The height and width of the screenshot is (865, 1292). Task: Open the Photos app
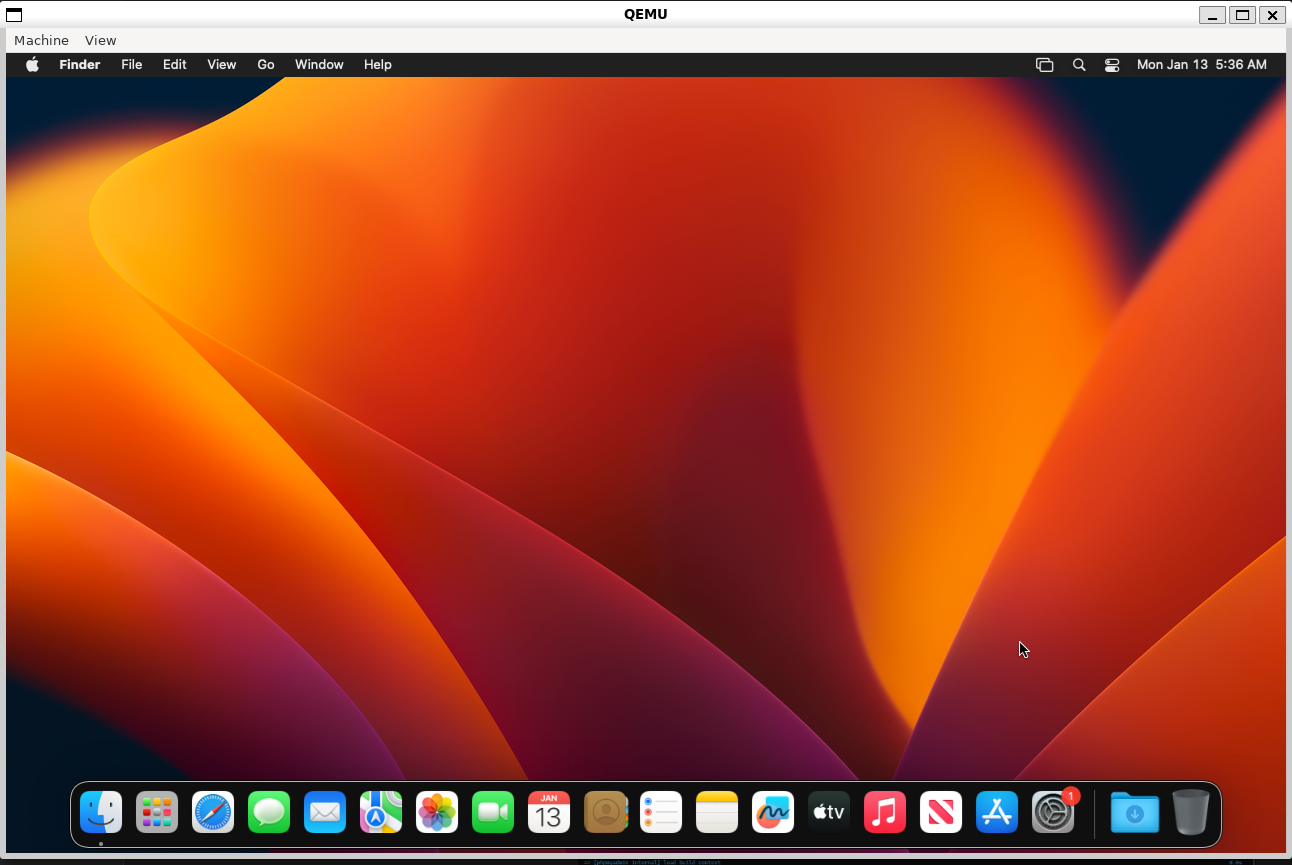tap(437, 812)
